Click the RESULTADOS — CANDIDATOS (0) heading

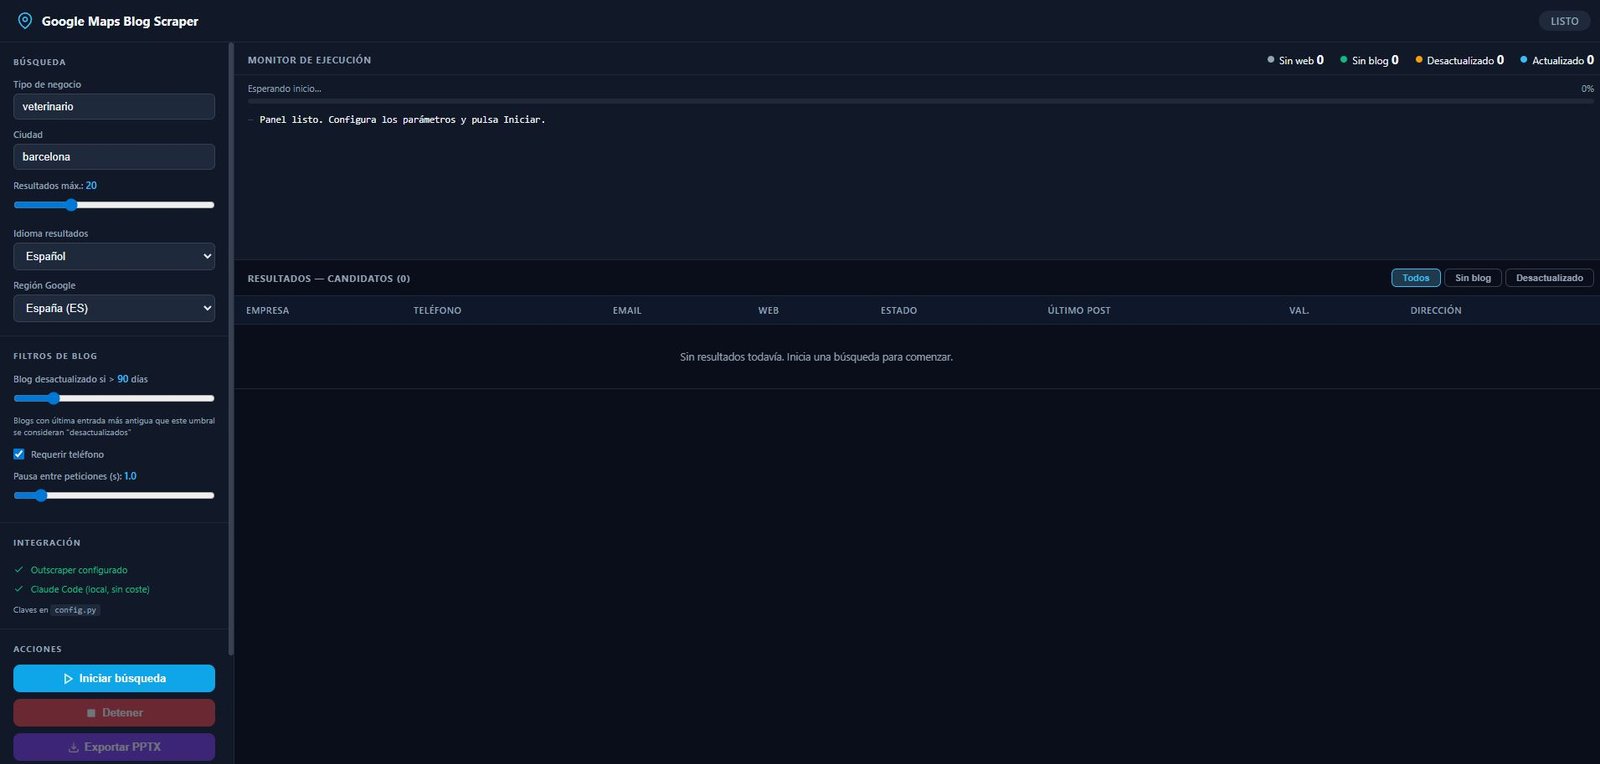(329, 279)
